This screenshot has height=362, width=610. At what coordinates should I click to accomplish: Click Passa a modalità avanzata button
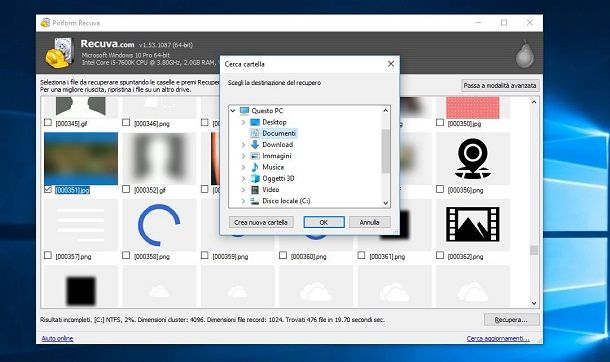(x=500, y=86)
